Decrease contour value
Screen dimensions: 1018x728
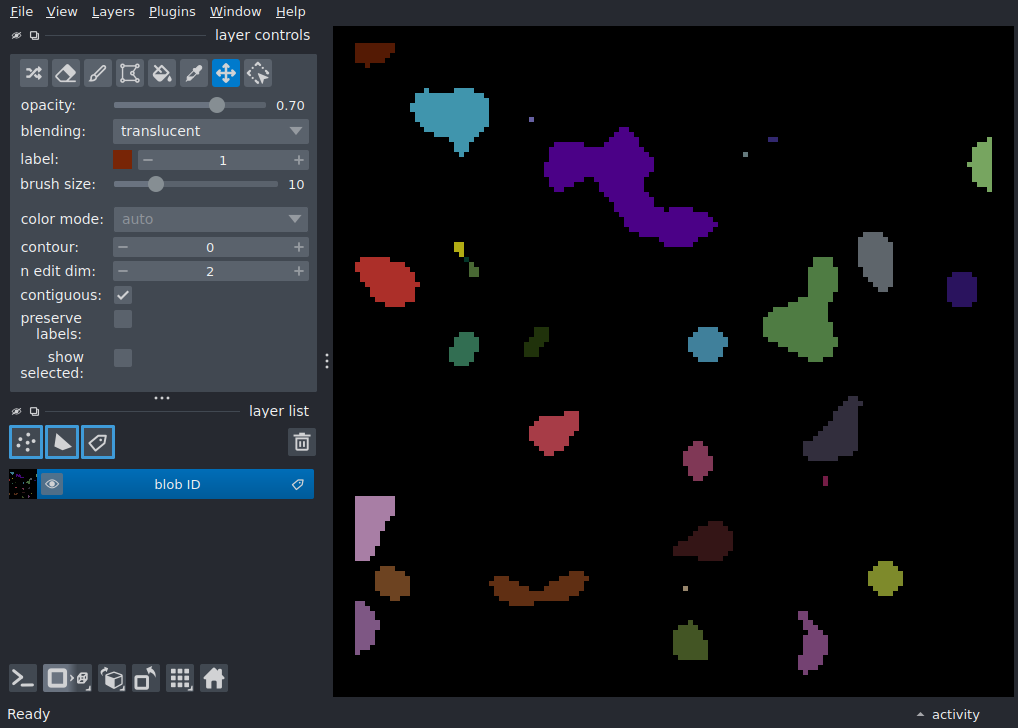(123, 247)
